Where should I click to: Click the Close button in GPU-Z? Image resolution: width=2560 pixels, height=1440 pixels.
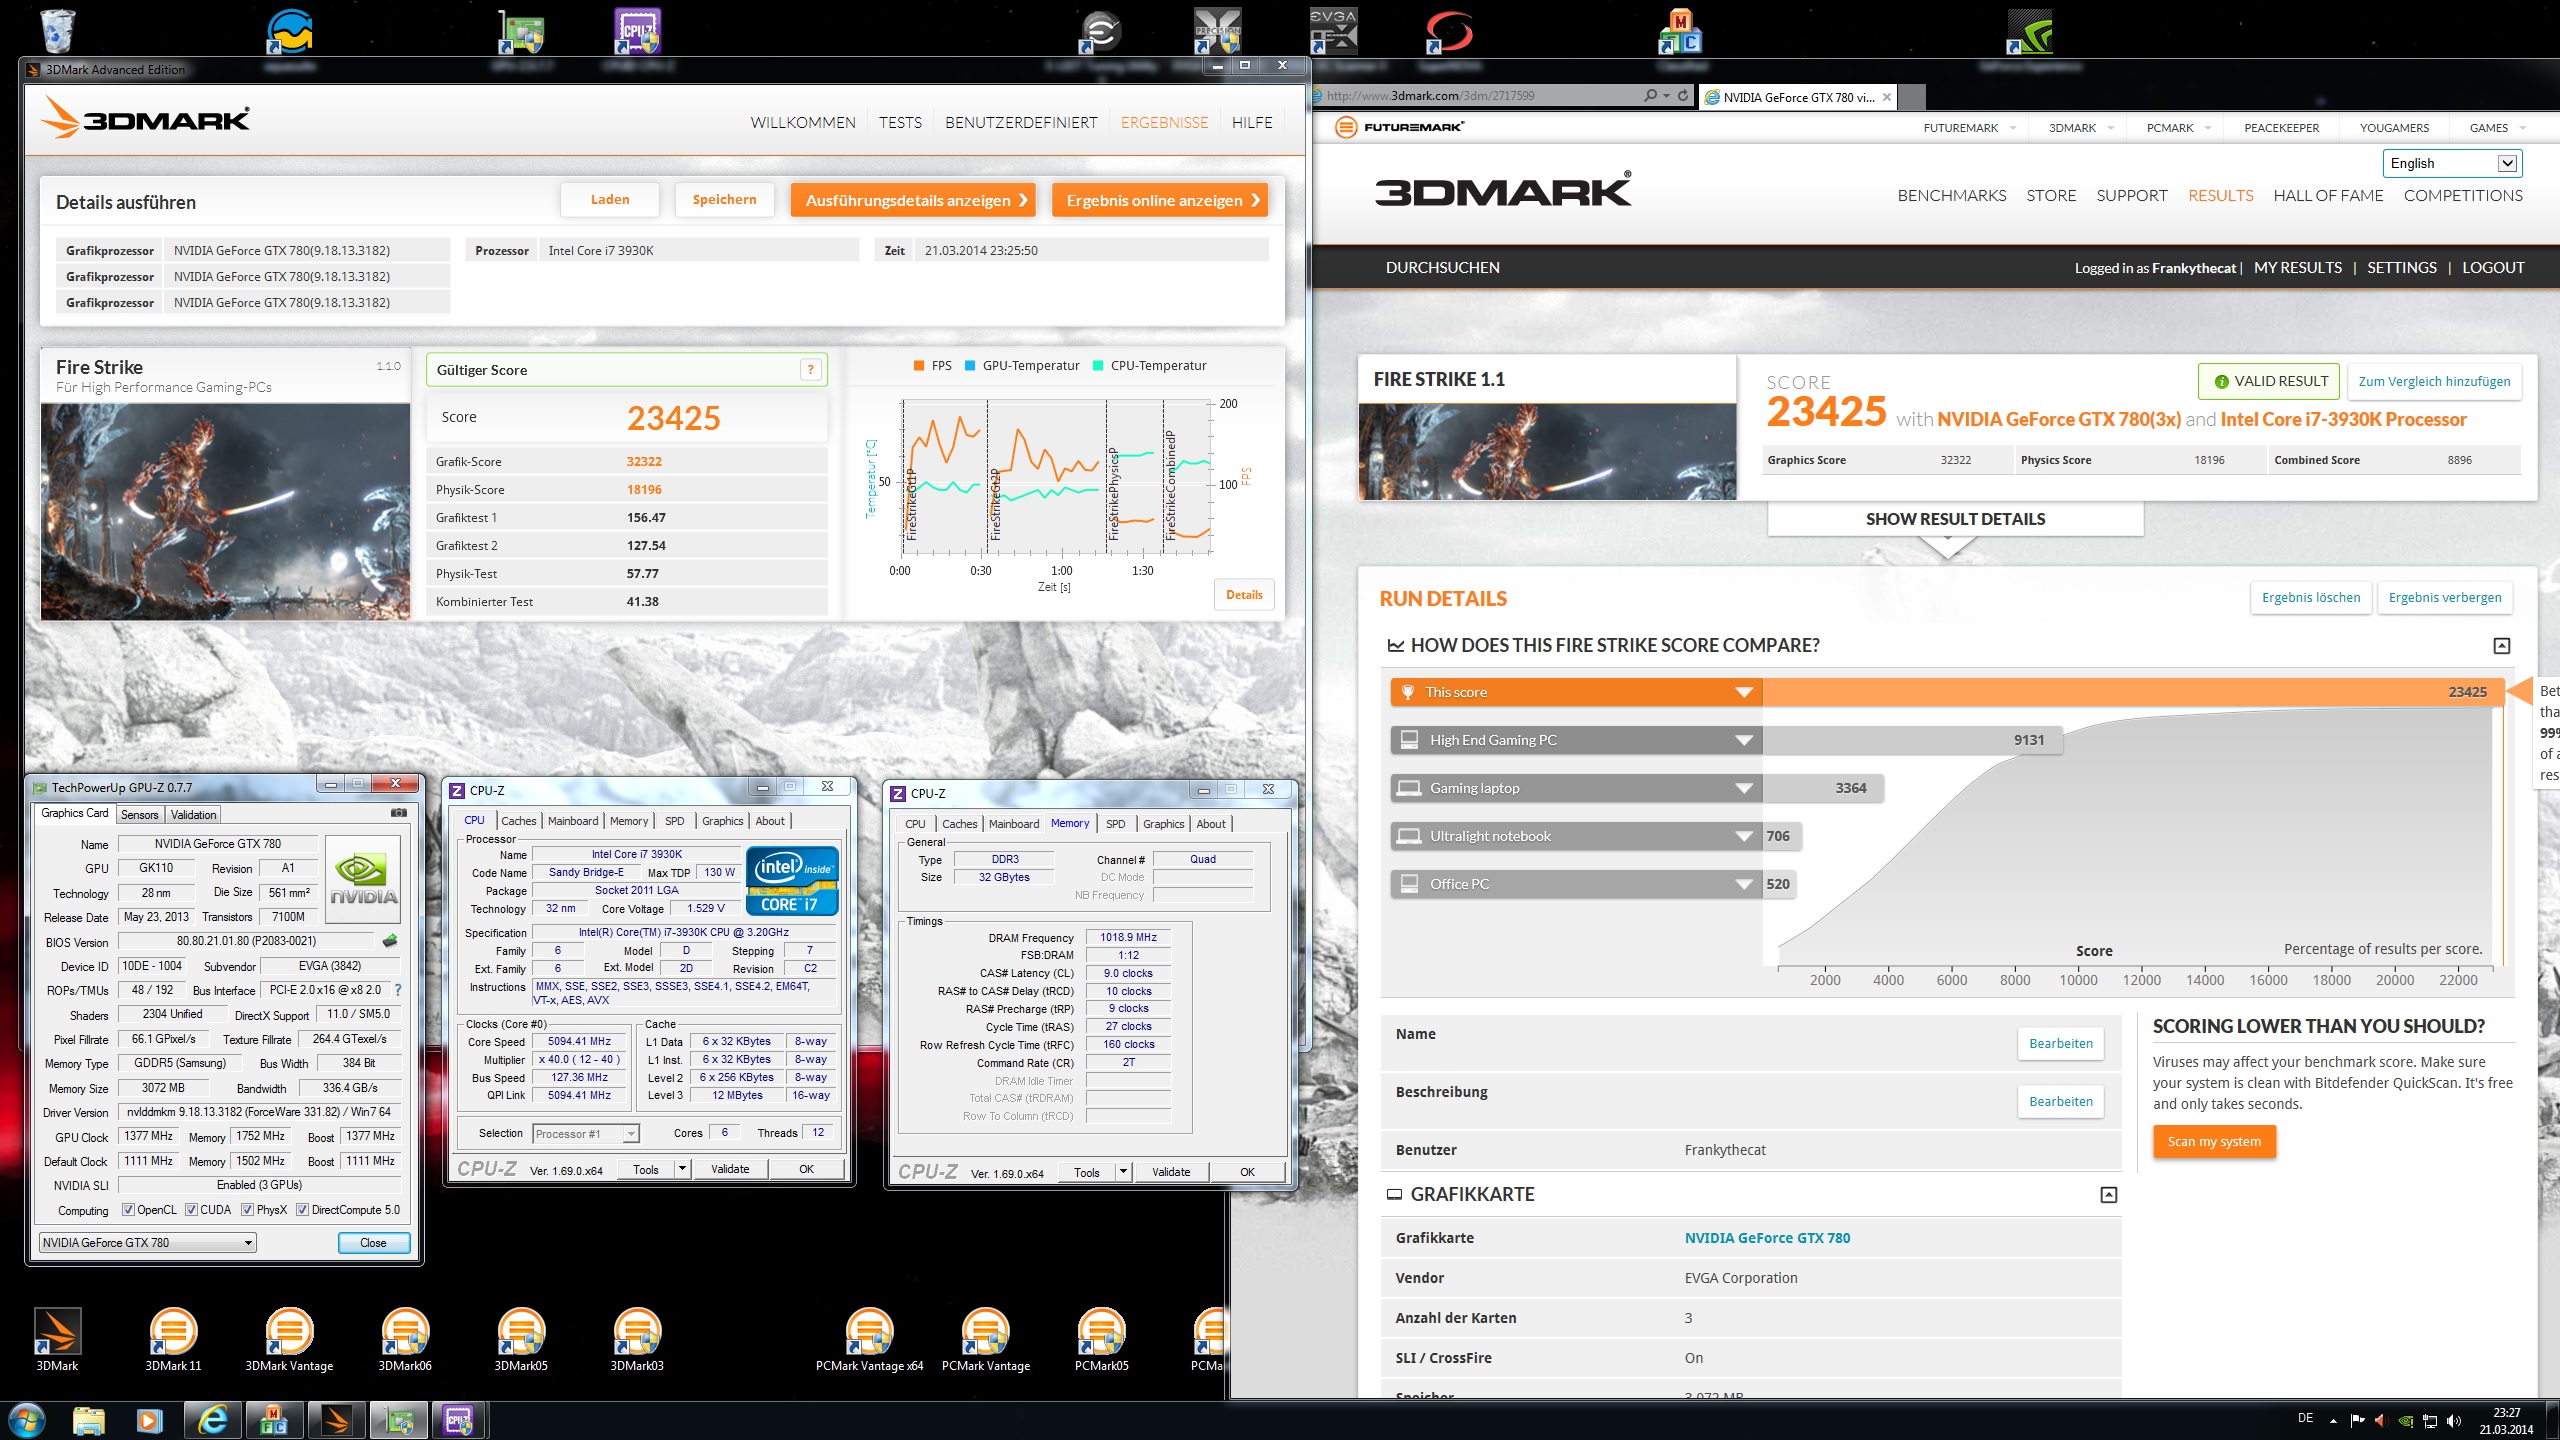373,1243
